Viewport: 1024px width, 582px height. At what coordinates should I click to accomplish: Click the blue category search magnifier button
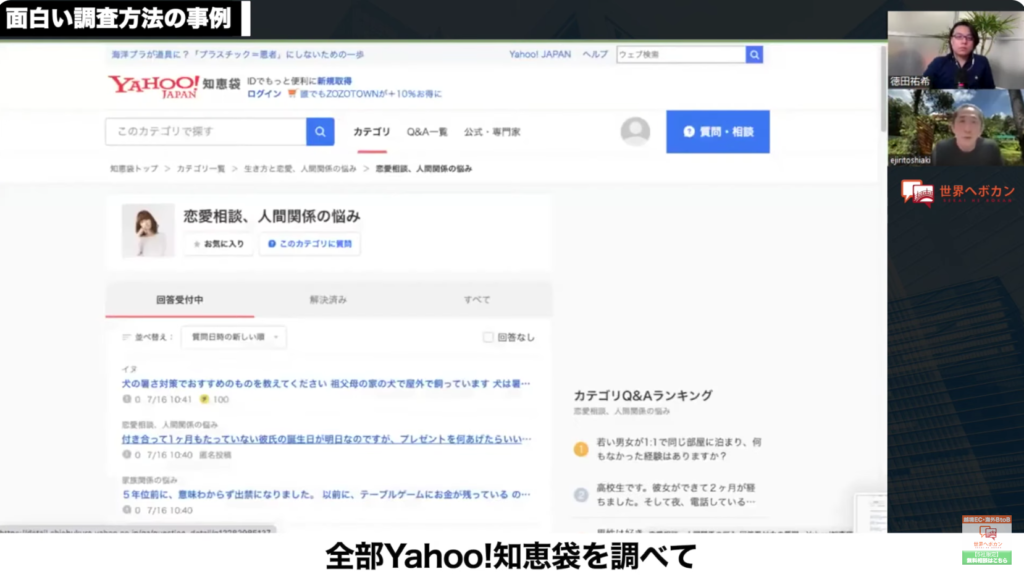(x=320, y=132)
